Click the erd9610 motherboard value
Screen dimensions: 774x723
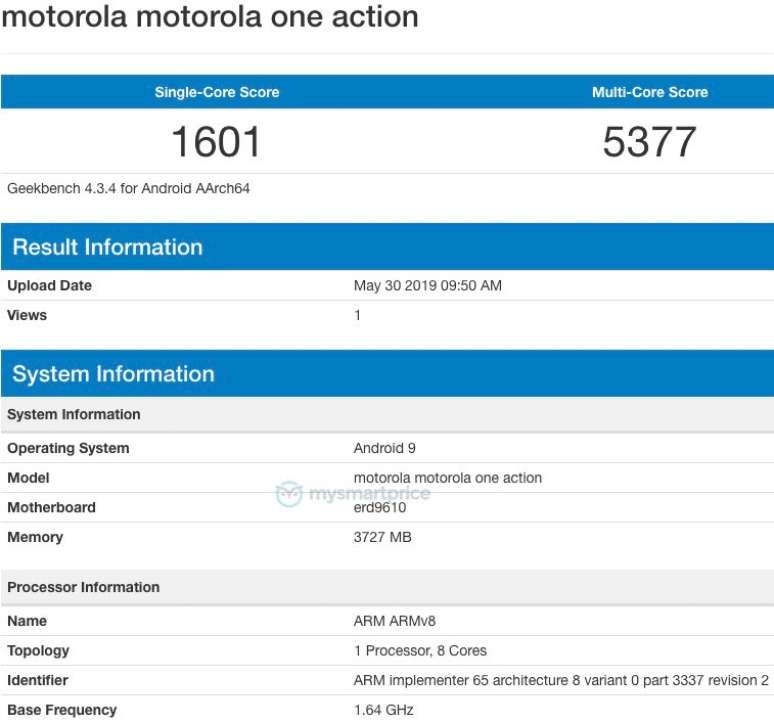point(380,508)
